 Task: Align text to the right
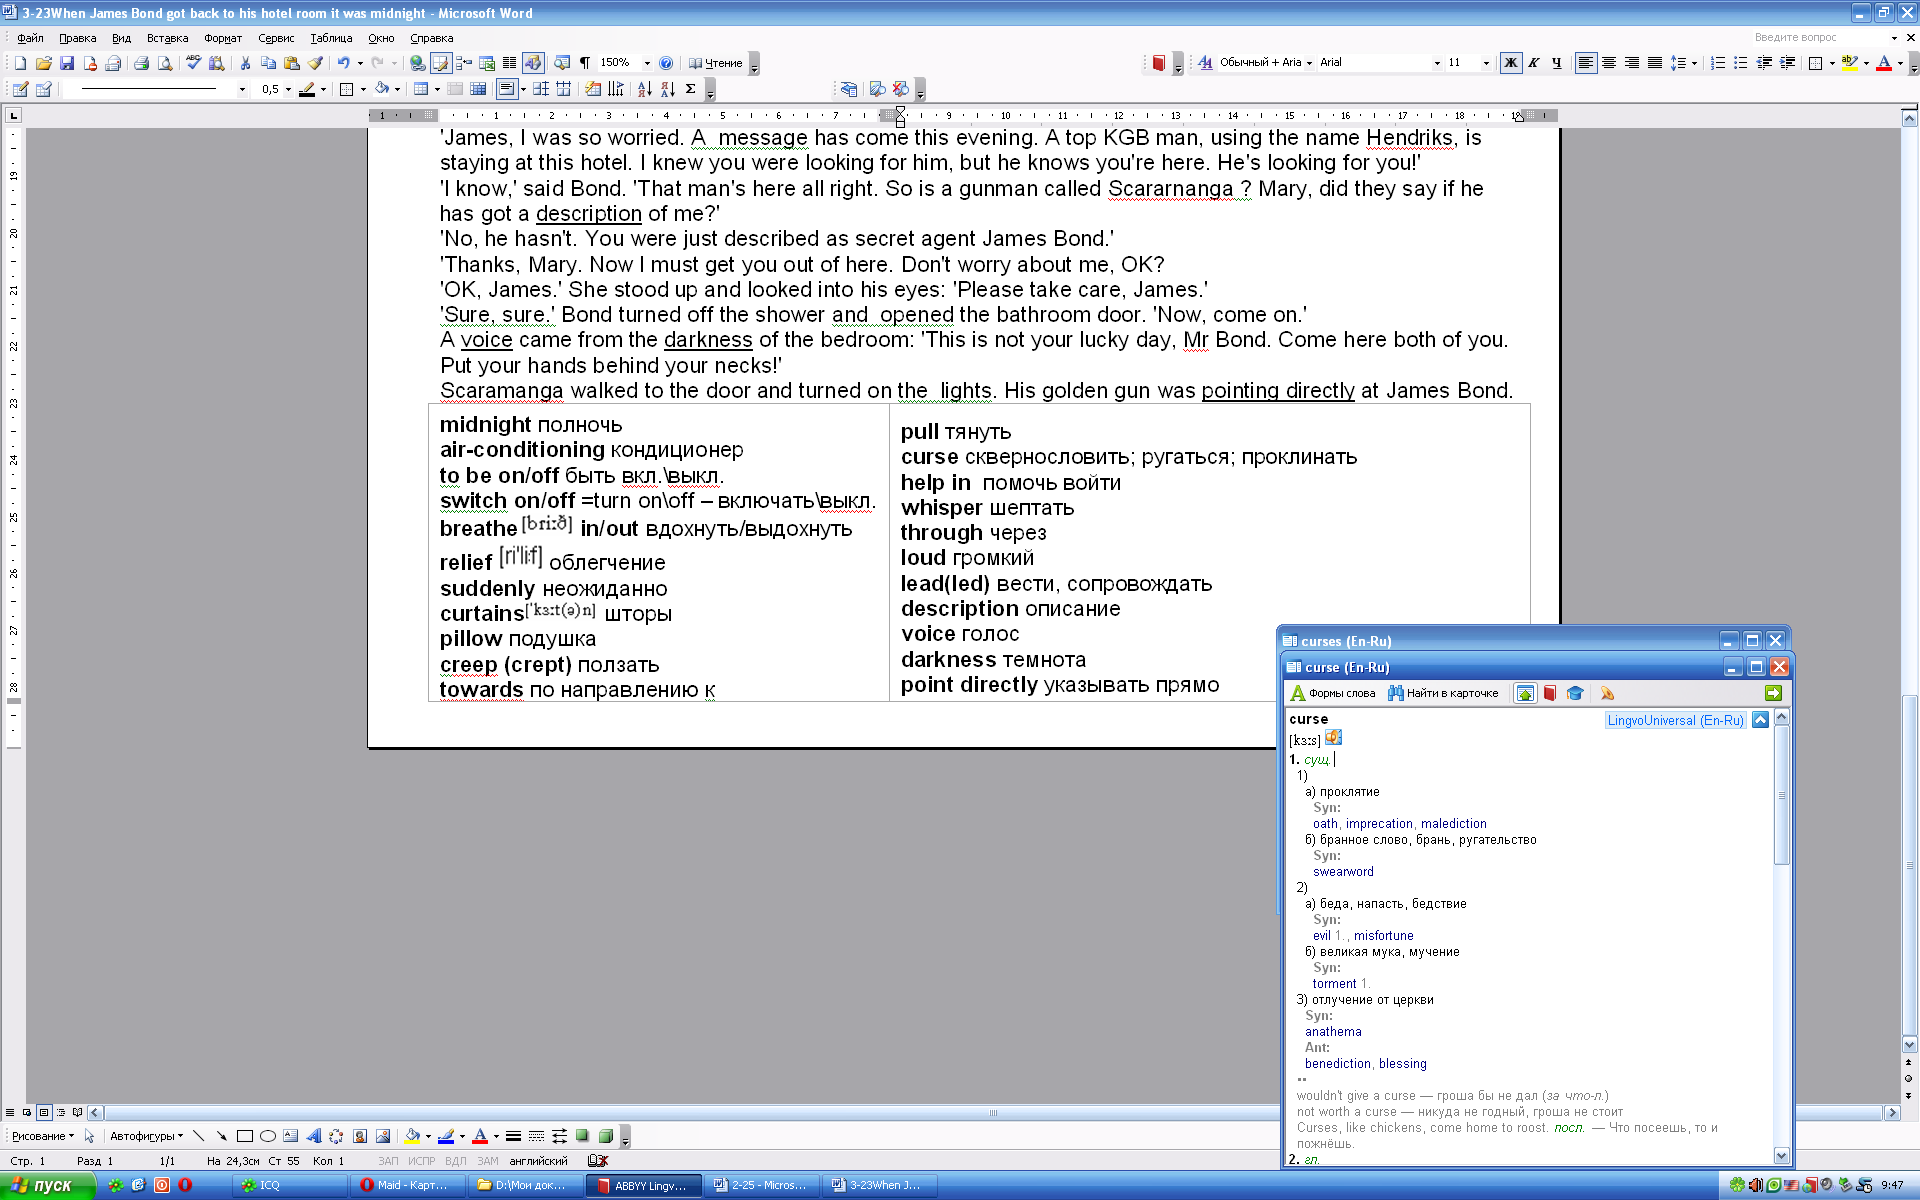click(x=1632, y=63)
